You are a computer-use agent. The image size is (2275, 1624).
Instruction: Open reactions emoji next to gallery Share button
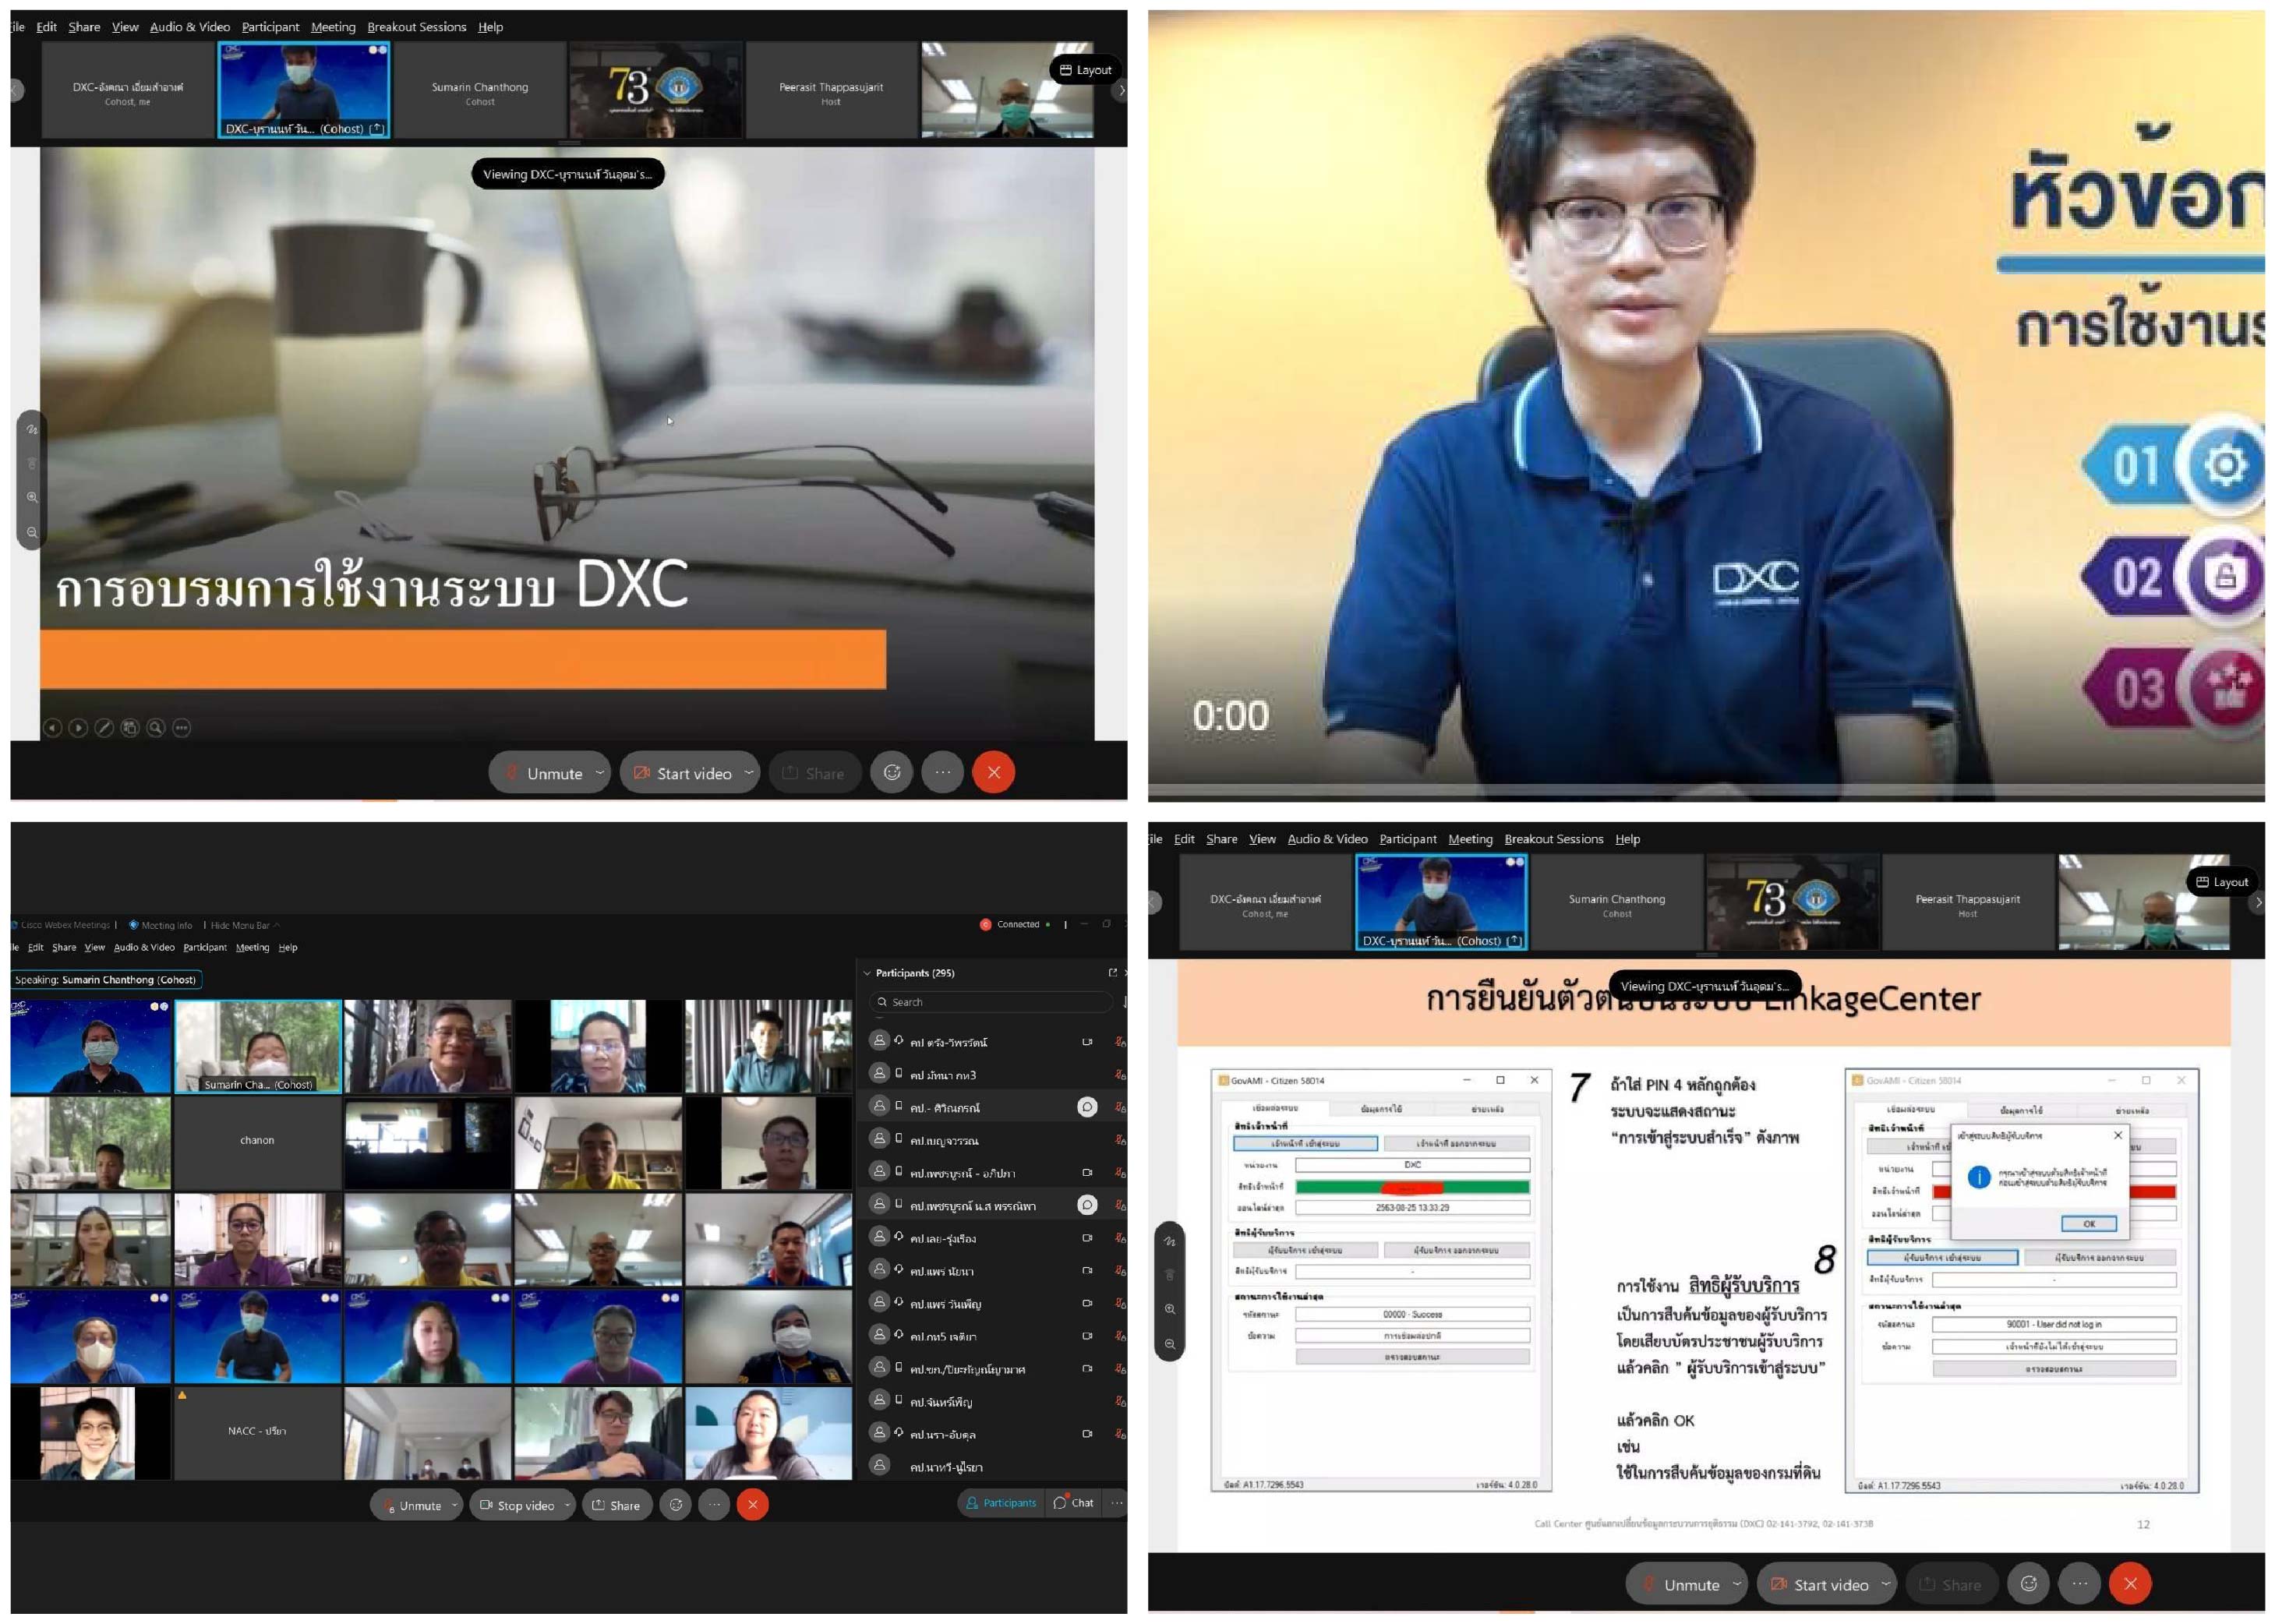tap(676, 1505)
